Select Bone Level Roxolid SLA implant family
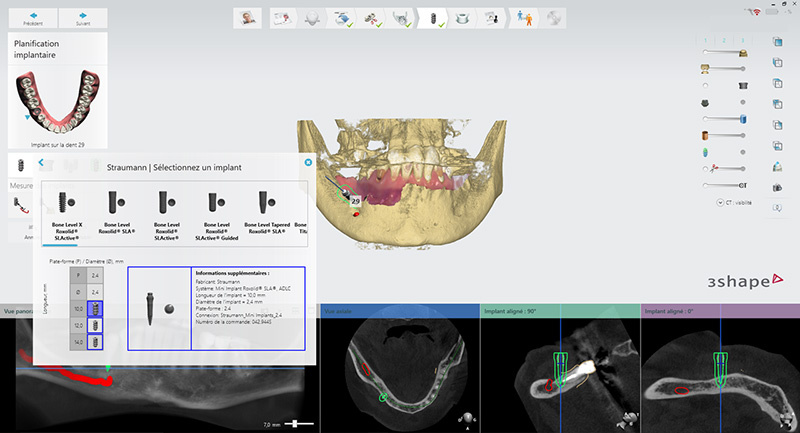The image size is (800, 433). [x=117, y=213]
